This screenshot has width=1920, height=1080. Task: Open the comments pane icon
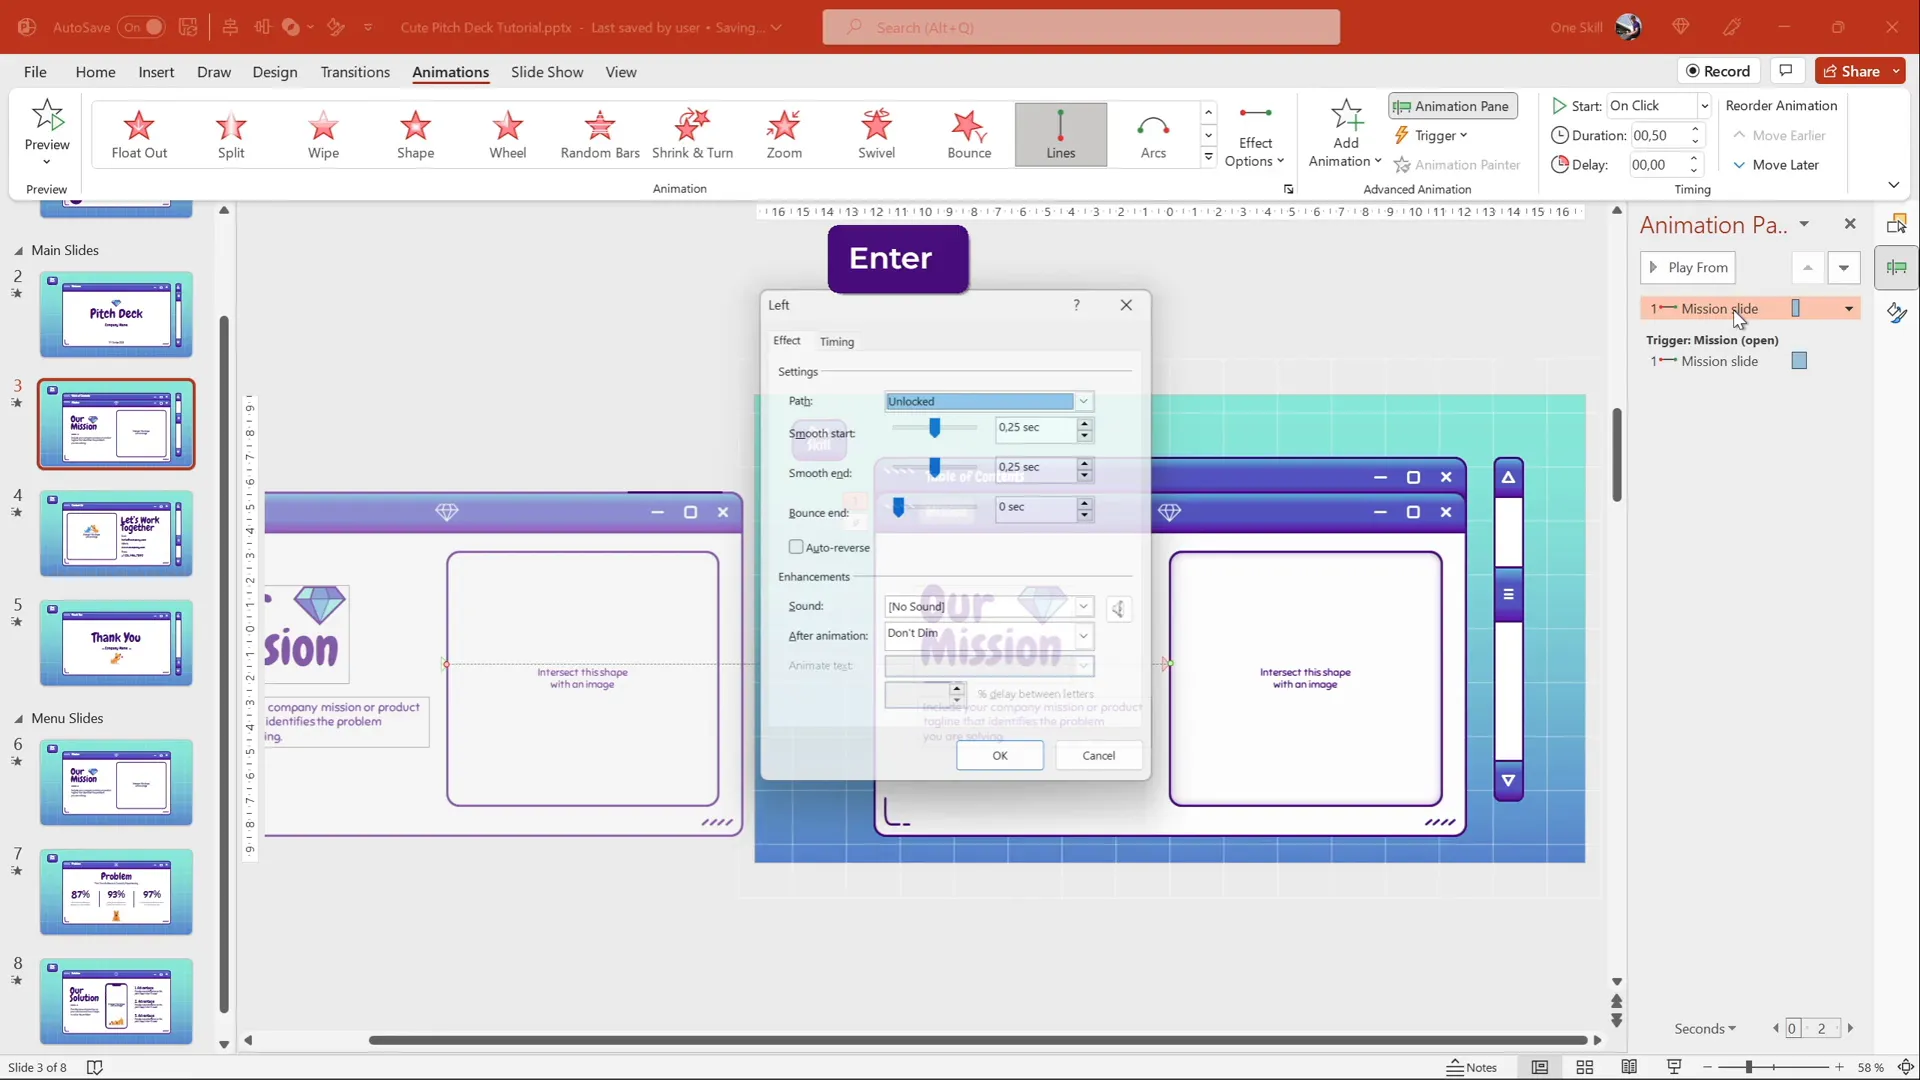(x=1786, y=71)
